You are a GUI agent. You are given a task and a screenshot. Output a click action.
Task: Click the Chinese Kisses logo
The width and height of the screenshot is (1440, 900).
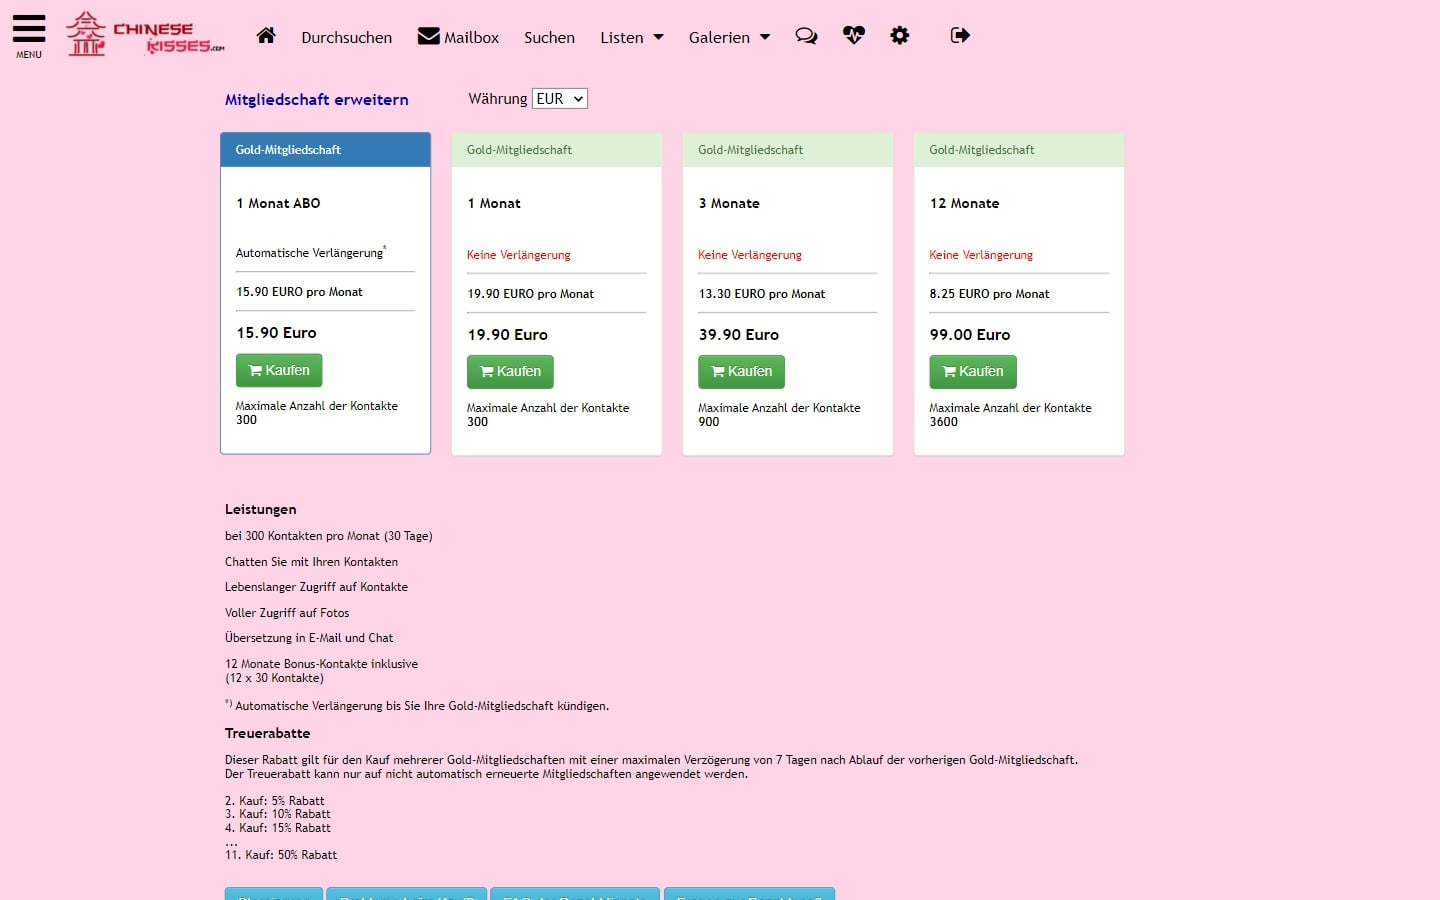[x=145, y=35]
